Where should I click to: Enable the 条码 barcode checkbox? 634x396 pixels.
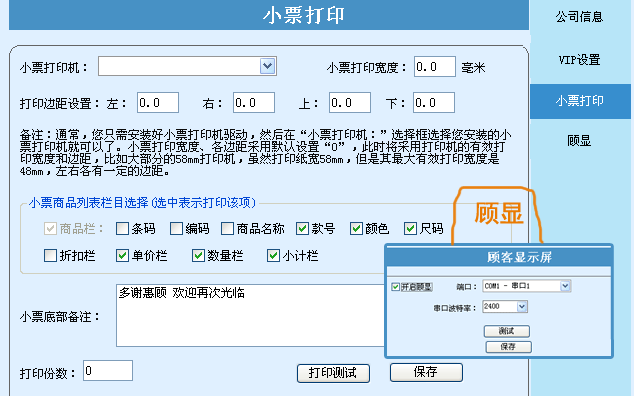[122, 229]
